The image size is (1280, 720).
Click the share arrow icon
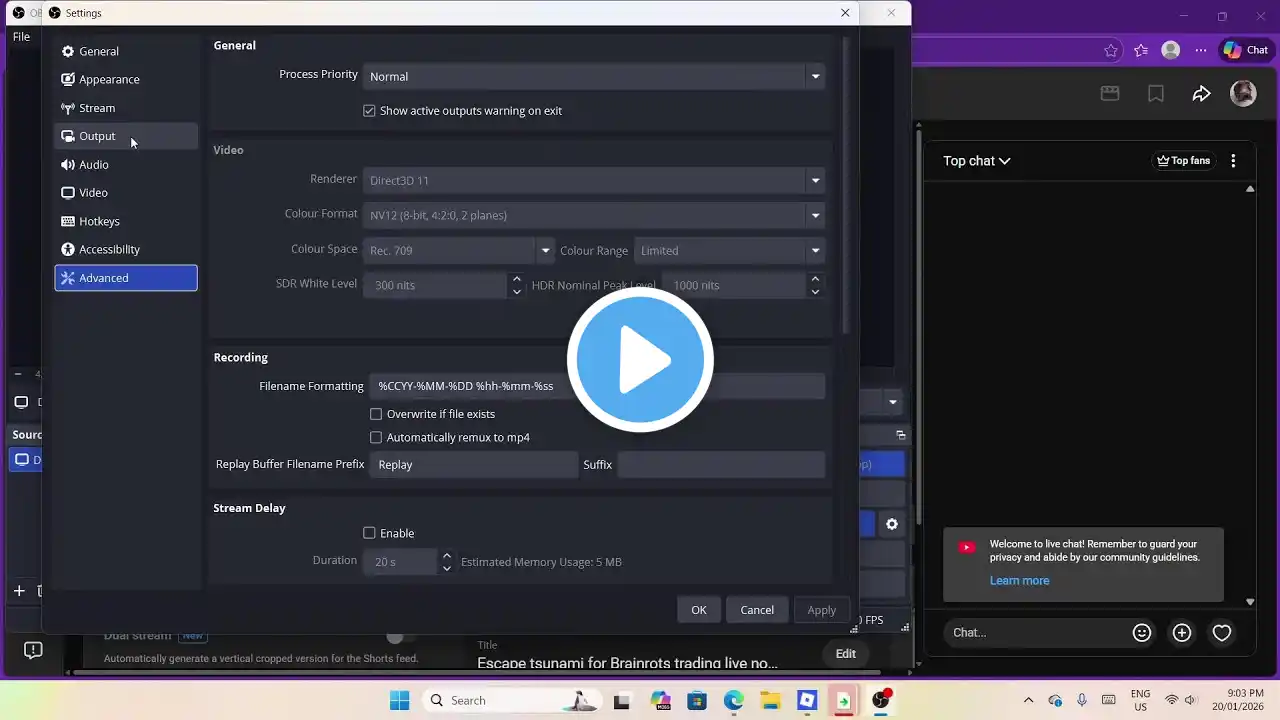click(x=1201, y=94)
